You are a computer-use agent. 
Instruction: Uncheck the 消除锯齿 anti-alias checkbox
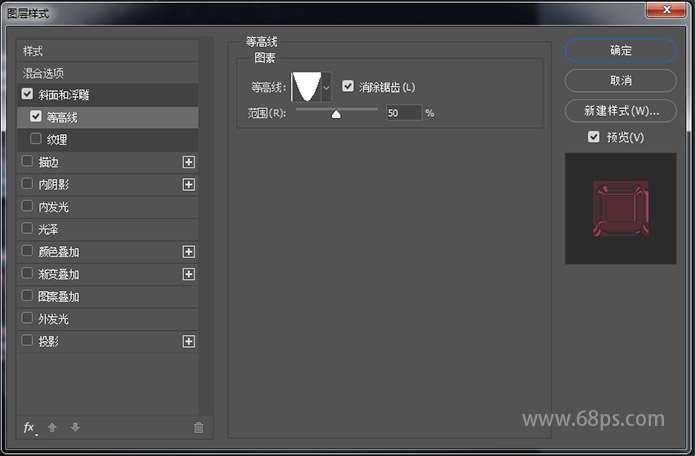tap(348, 86)
